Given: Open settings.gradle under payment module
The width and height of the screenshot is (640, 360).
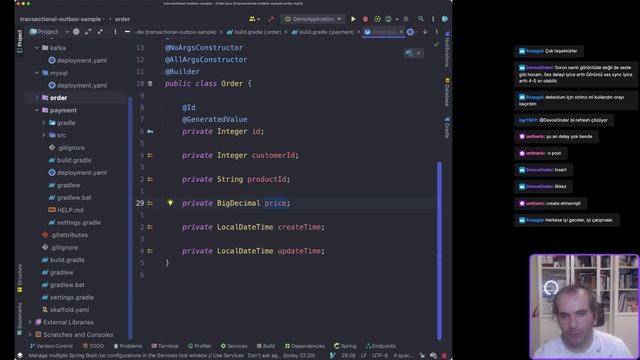Looking at the screenshot, I should 75,222.
